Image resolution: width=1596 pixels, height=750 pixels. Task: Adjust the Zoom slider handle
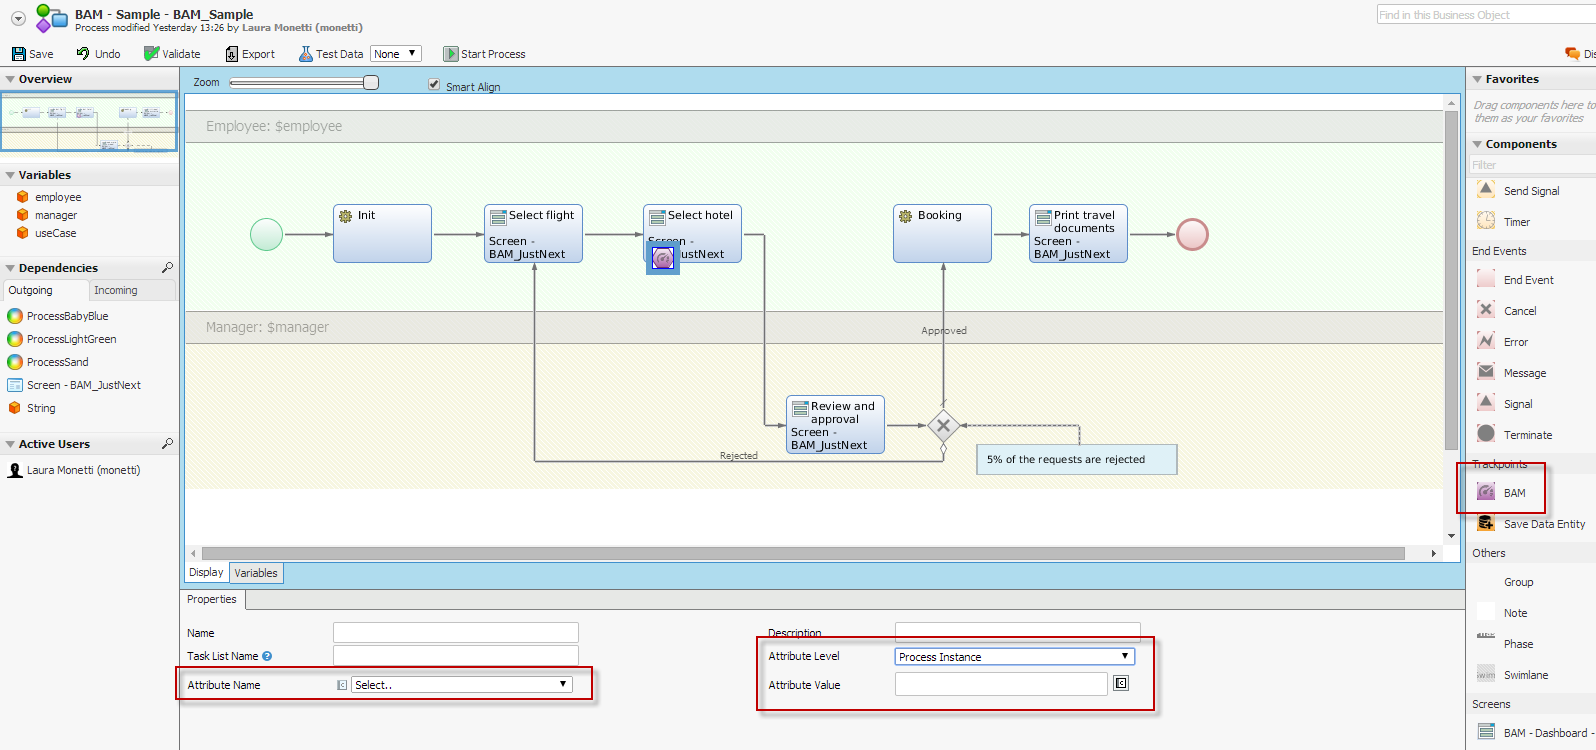(371, 83)
